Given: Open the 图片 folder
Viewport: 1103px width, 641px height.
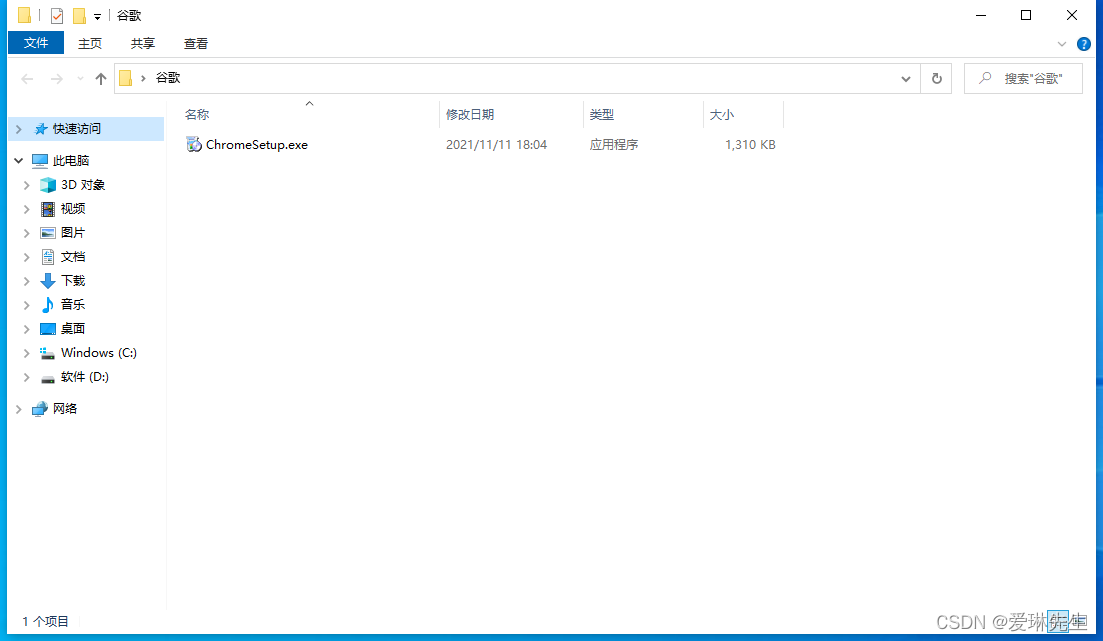Looking at the screenshot, I should (72, 232).
